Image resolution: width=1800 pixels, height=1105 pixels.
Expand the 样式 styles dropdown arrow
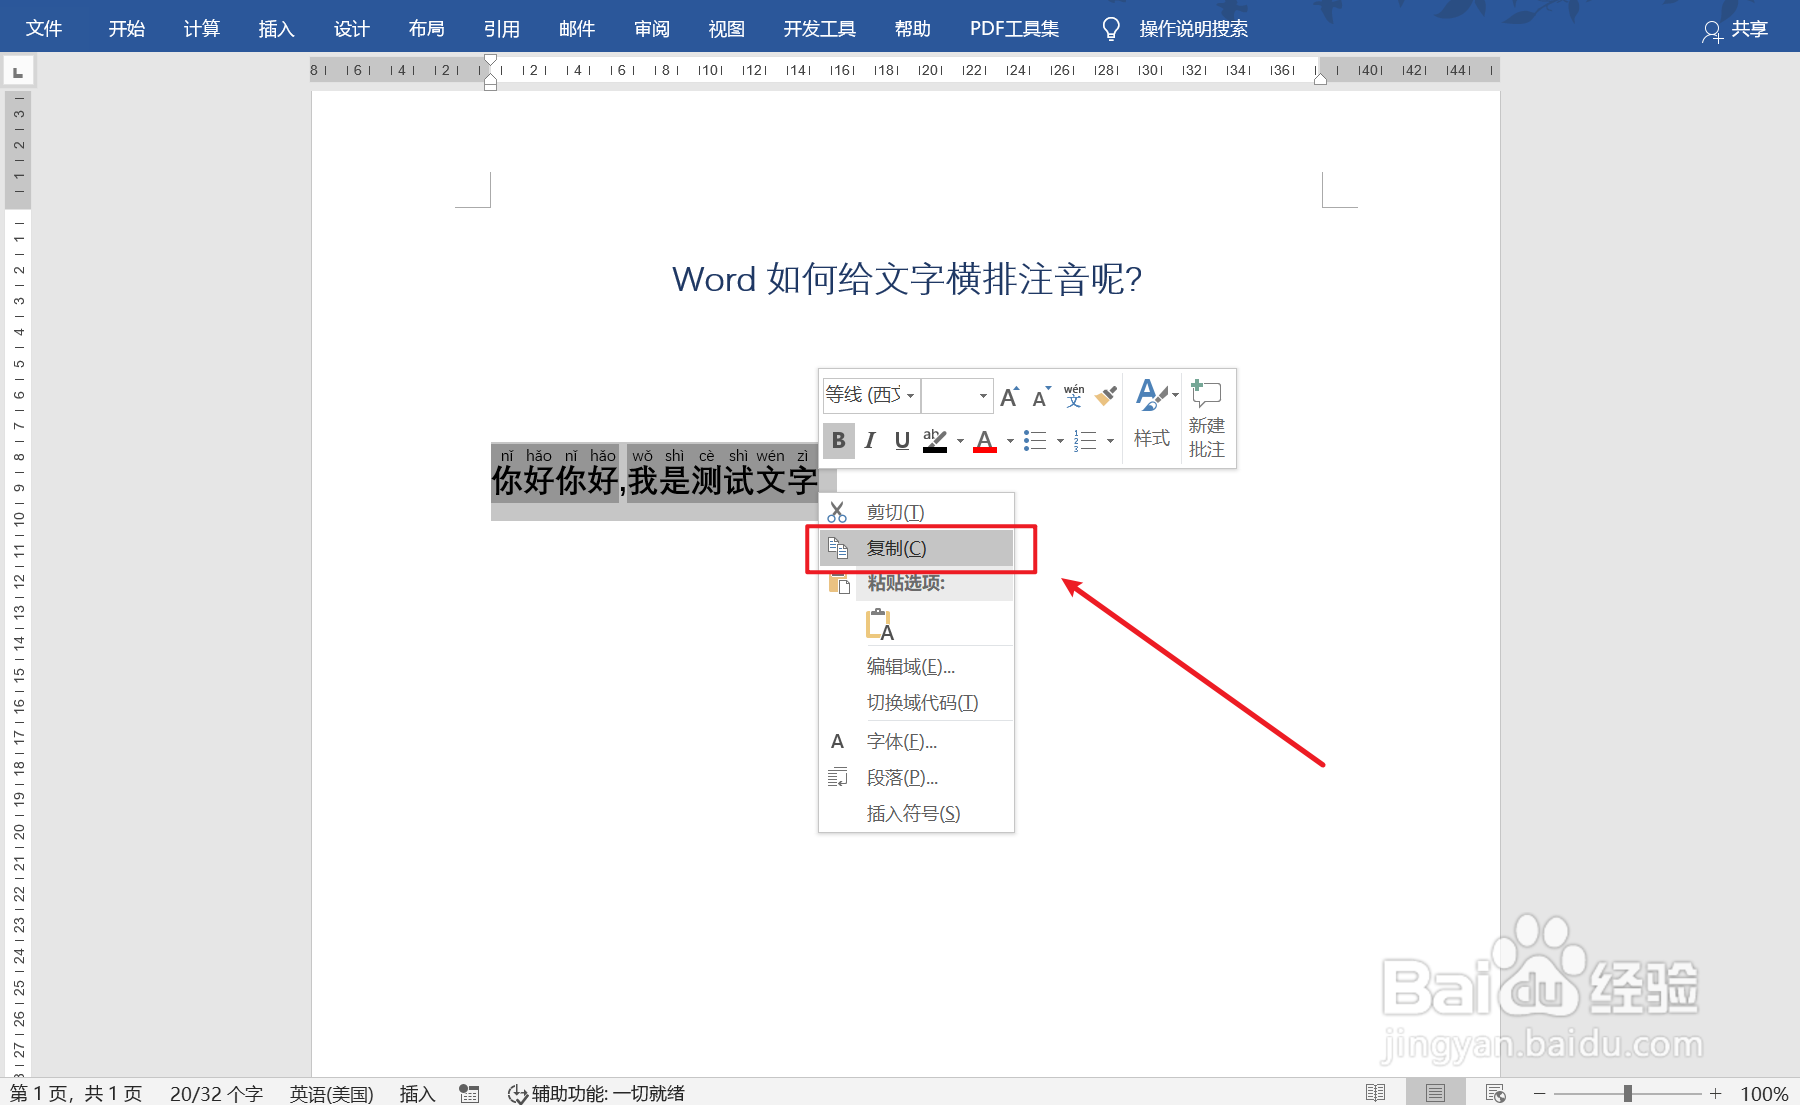click(x=1175, y=395)
